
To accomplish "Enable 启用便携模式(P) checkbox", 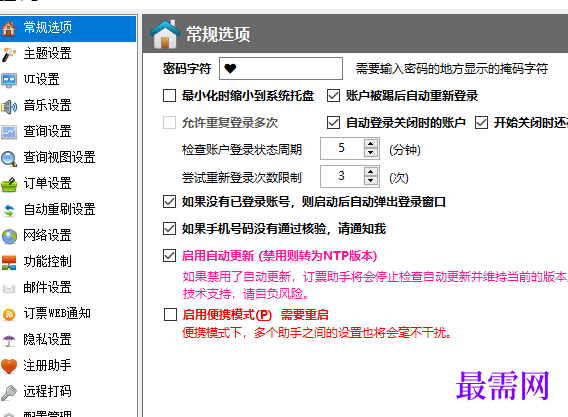I will [x=170, y=315].
